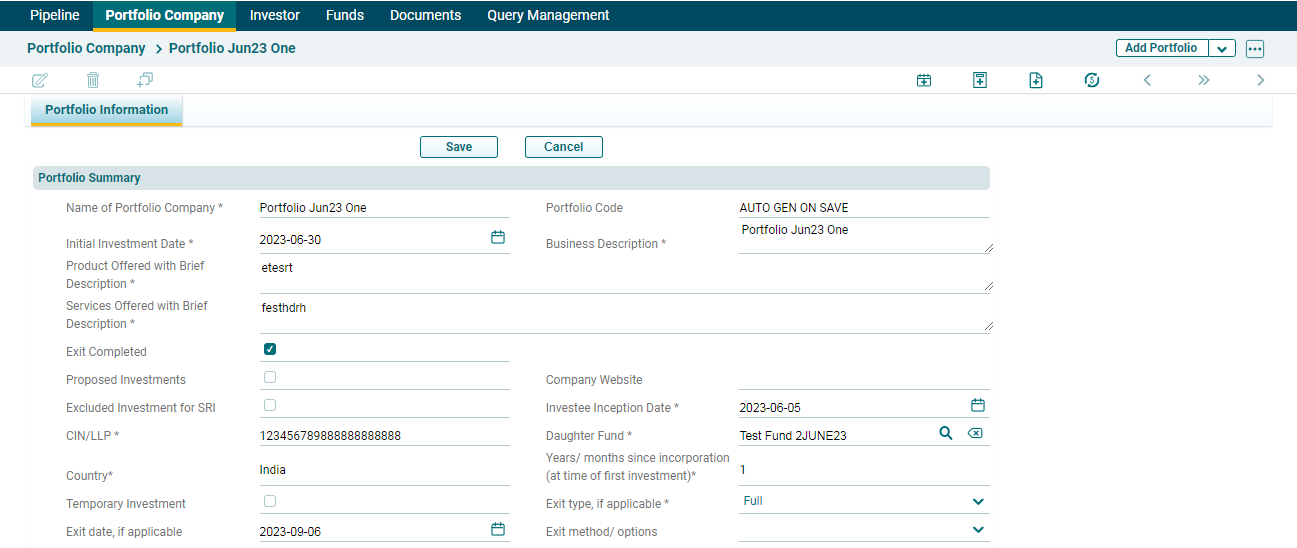Click the clone record icon
This screenshot has height=548, width=1297.
point(145,80)
